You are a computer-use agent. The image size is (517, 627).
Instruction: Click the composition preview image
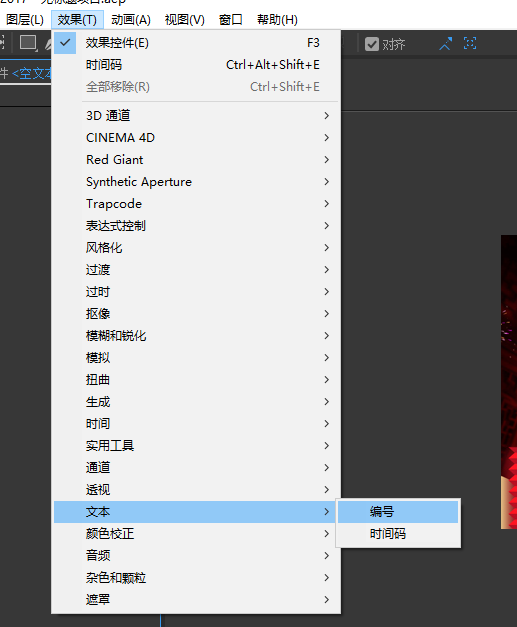pos(509,382)
